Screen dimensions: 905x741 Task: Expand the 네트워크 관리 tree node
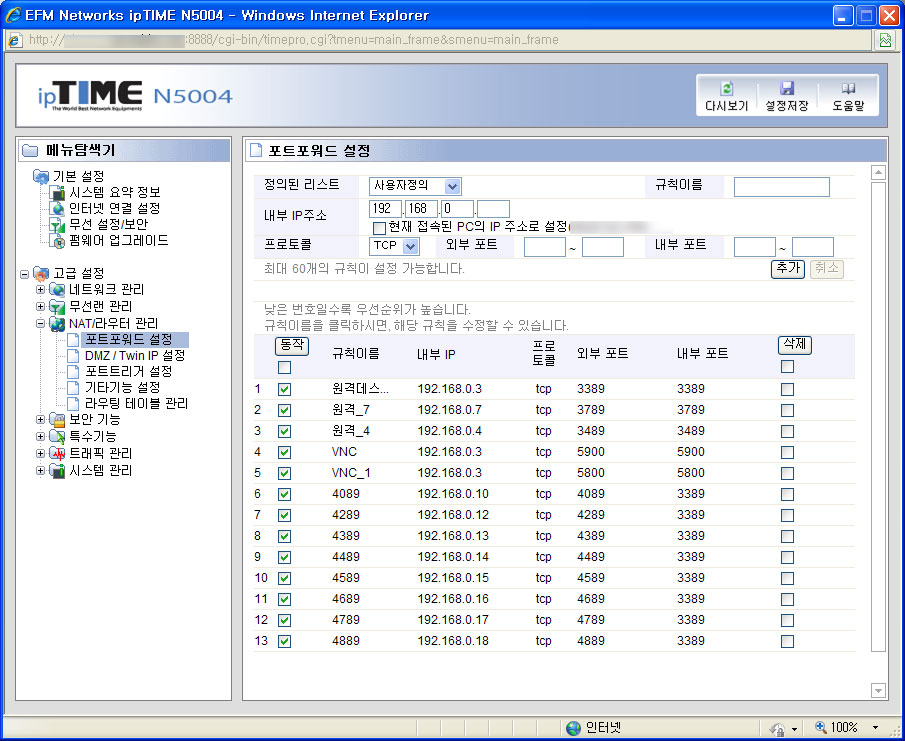coord(40,289)
